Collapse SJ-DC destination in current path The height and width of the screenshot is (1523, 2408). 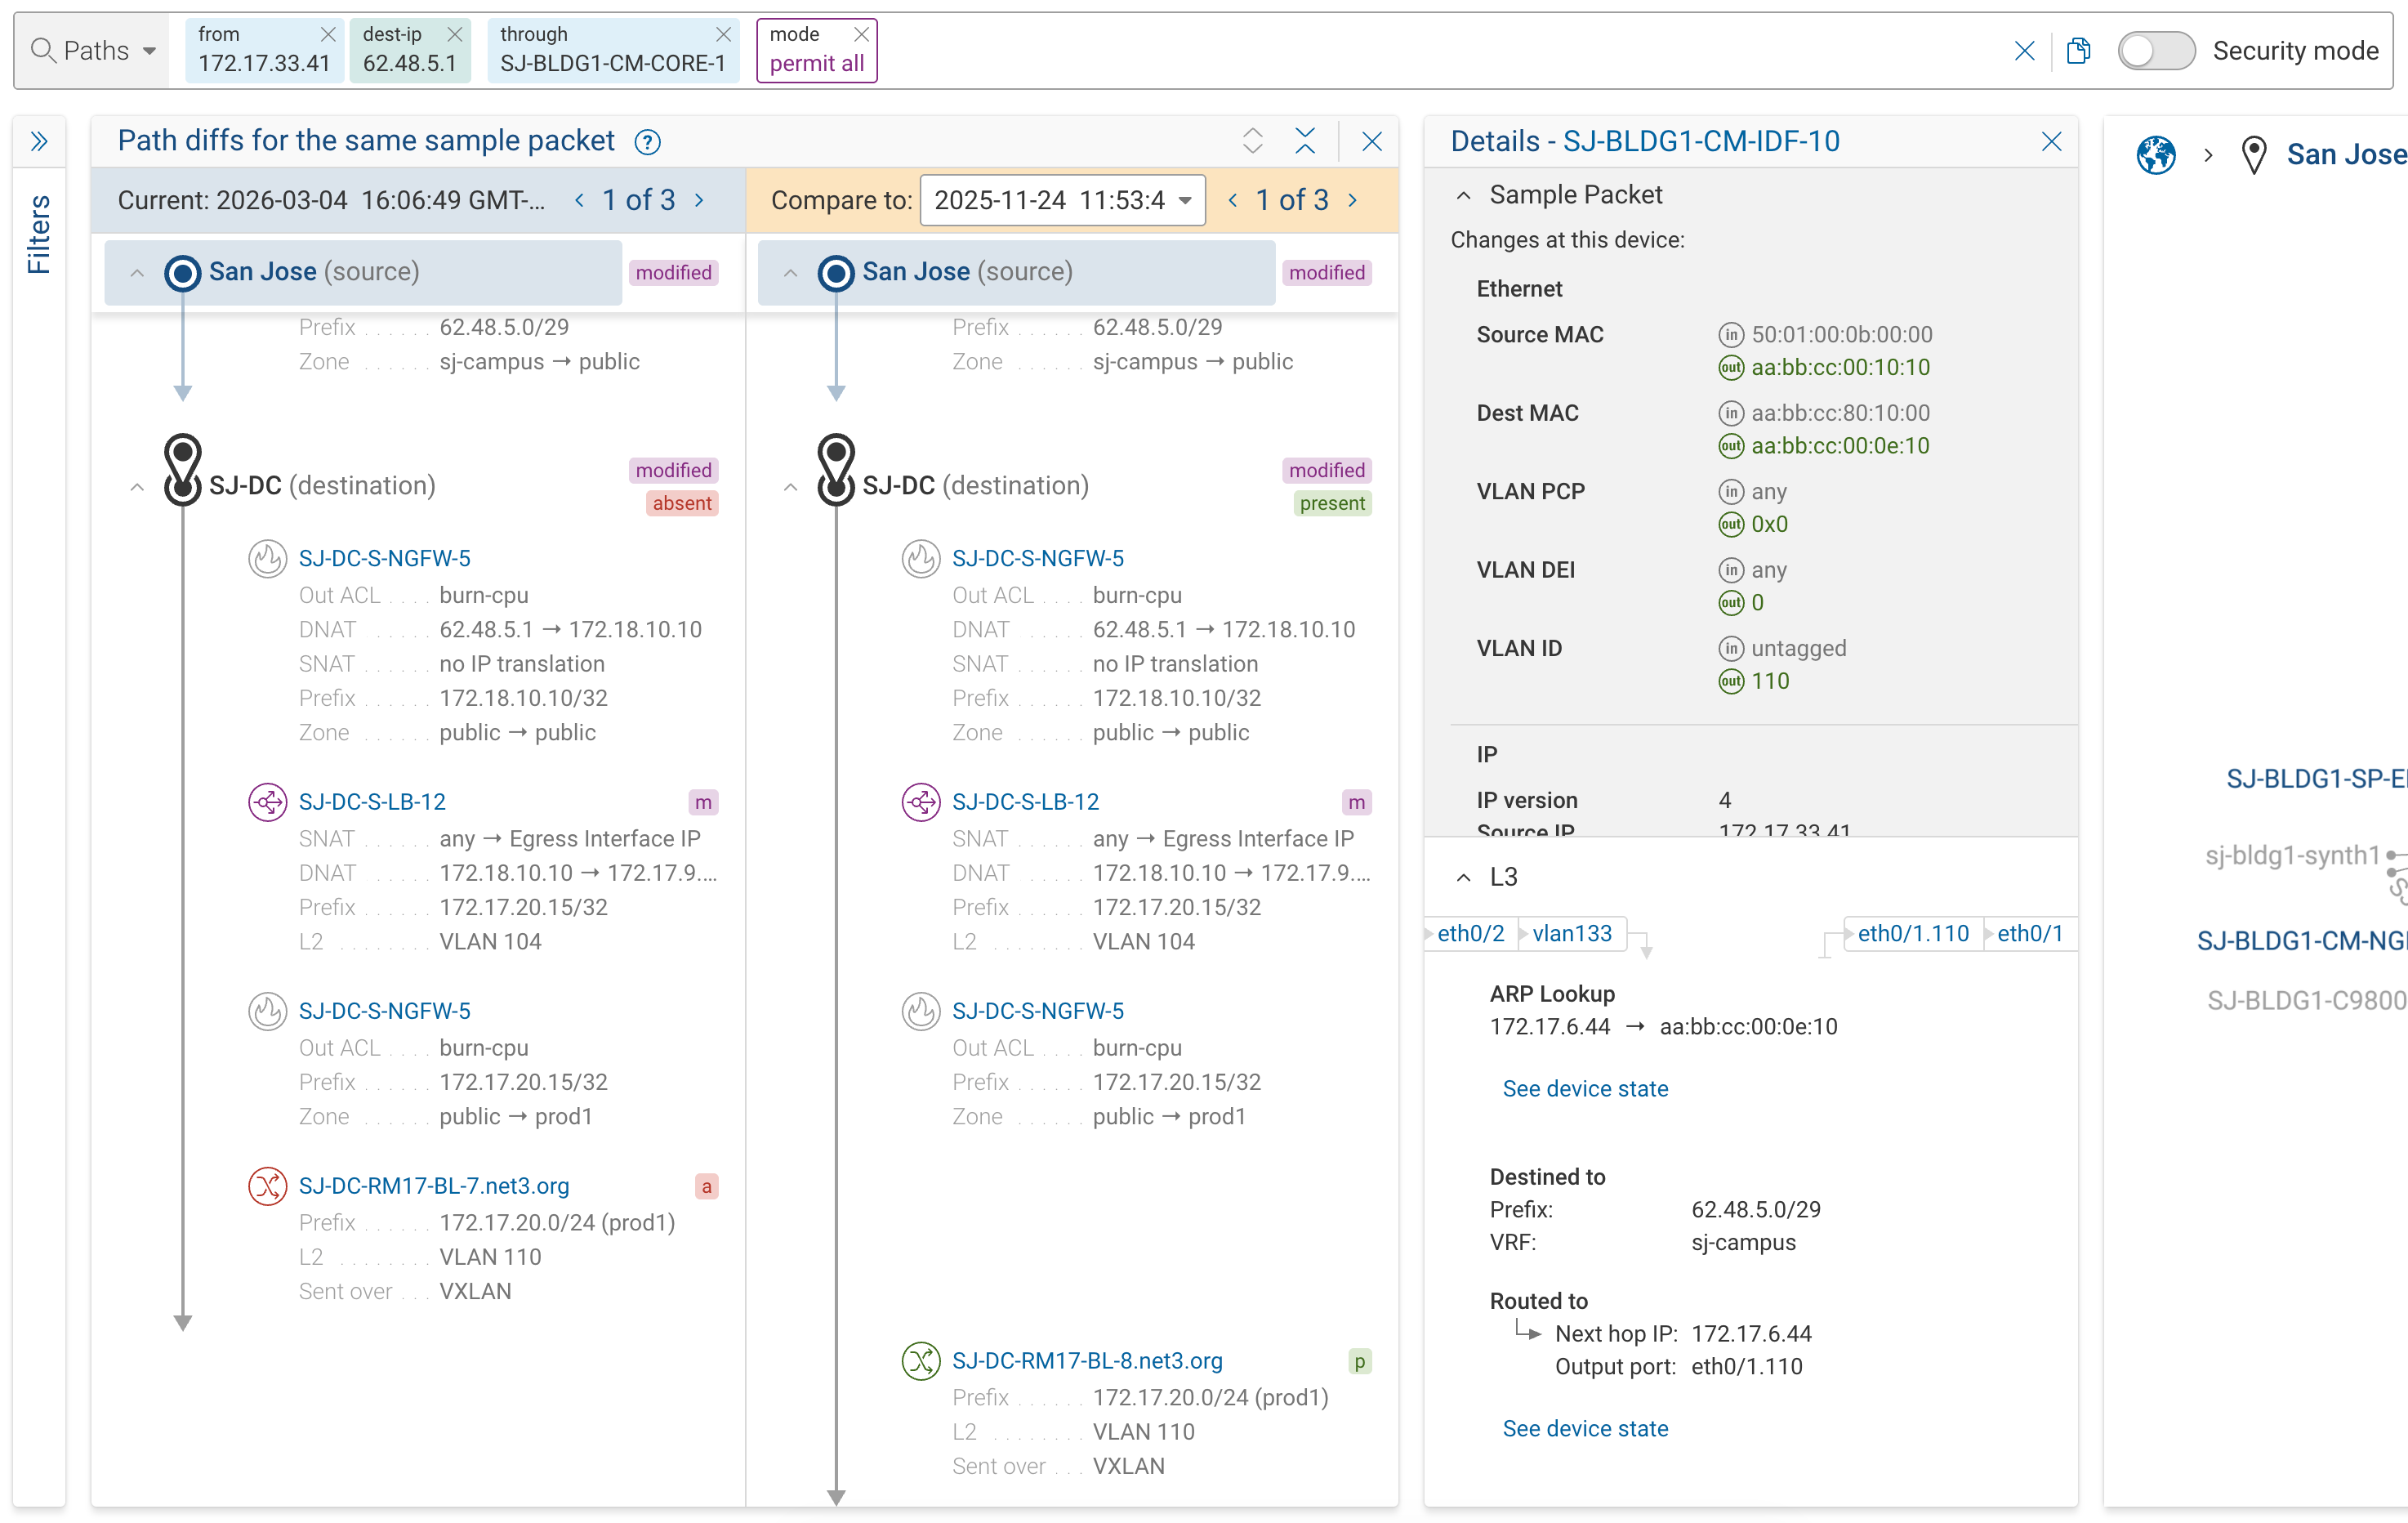pyautogui.click(x=137, y=487)
